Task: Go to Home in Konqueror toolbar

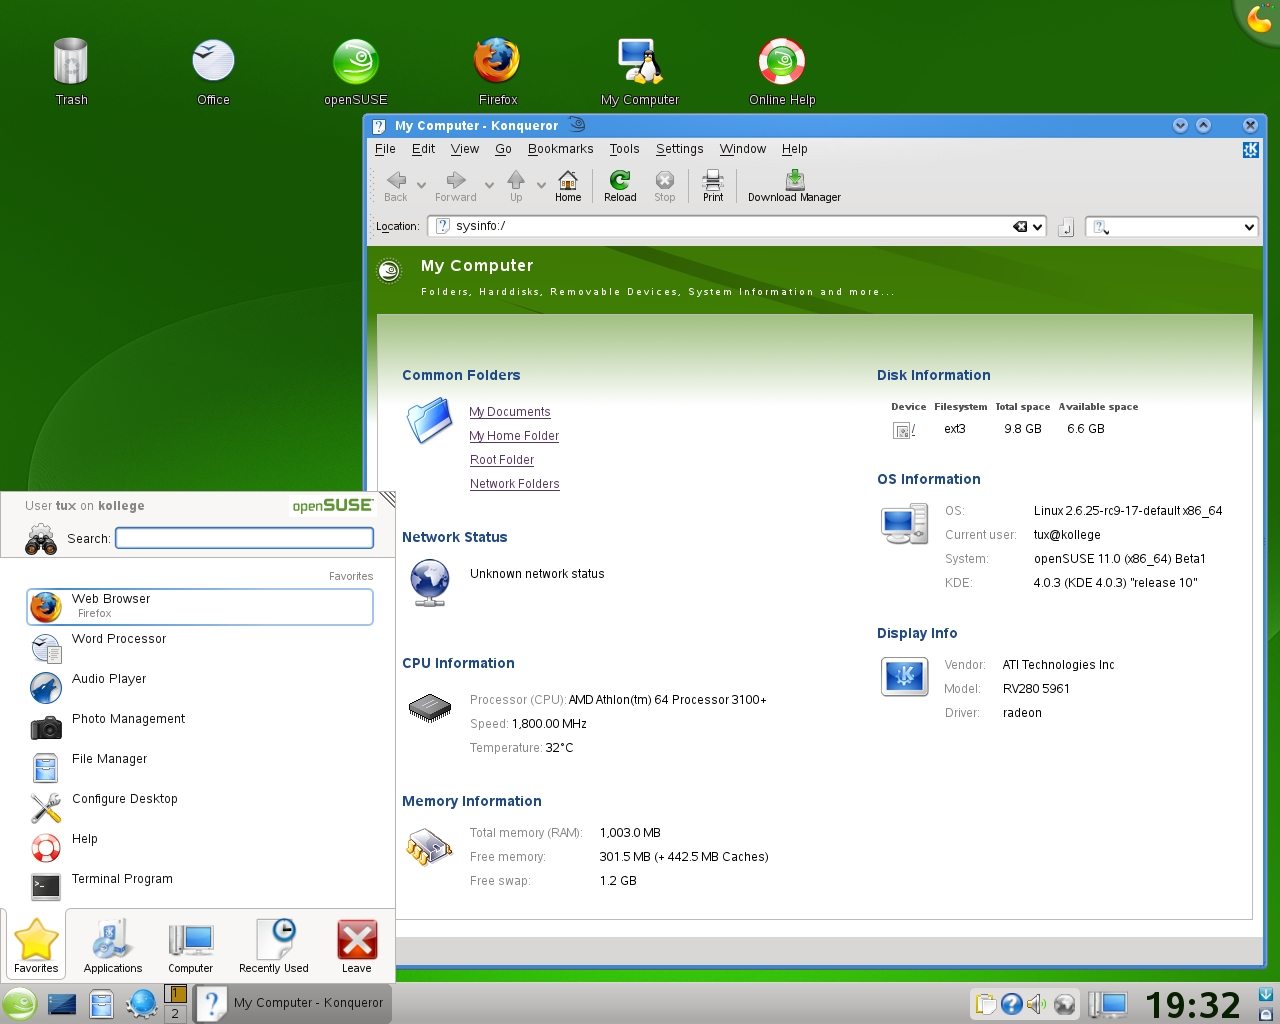Action: 568,186
